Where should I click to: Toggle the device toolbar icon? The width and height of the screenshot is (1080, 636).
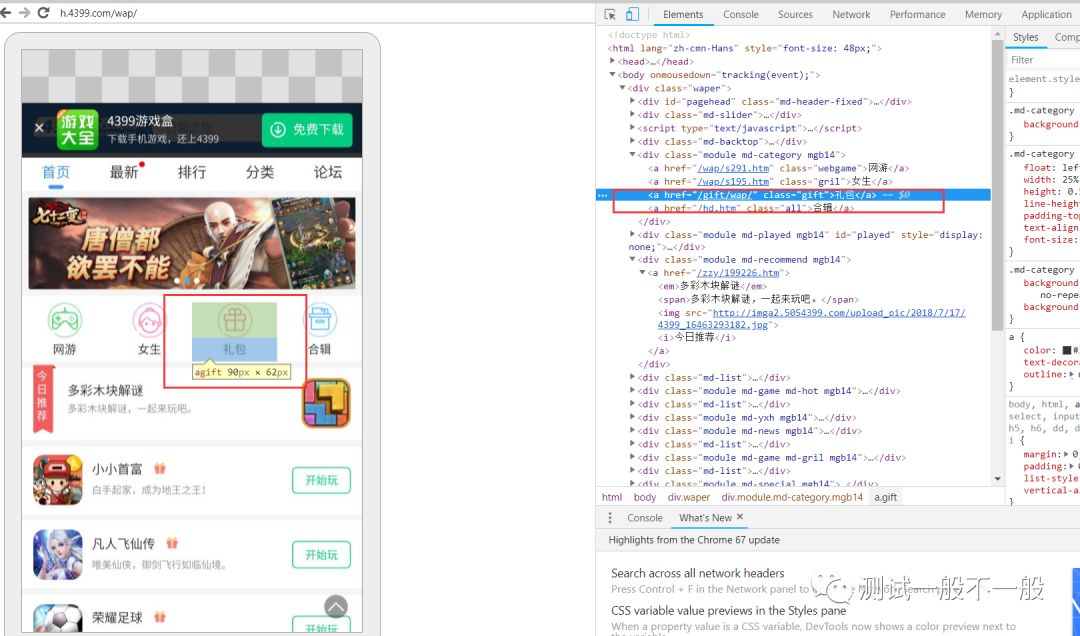[x=632, y=14]
